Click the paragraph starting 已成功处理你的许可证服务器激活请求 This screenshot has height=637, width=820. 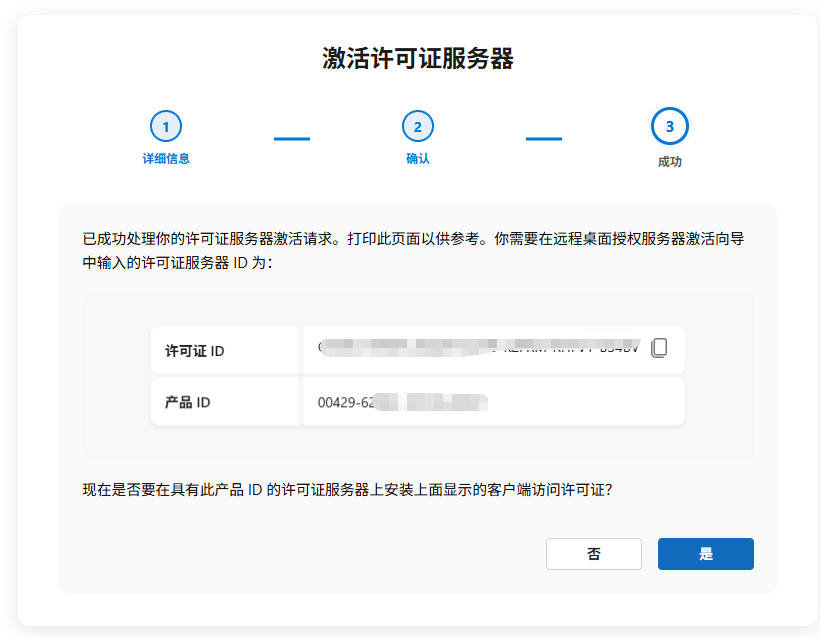[413, 251]
